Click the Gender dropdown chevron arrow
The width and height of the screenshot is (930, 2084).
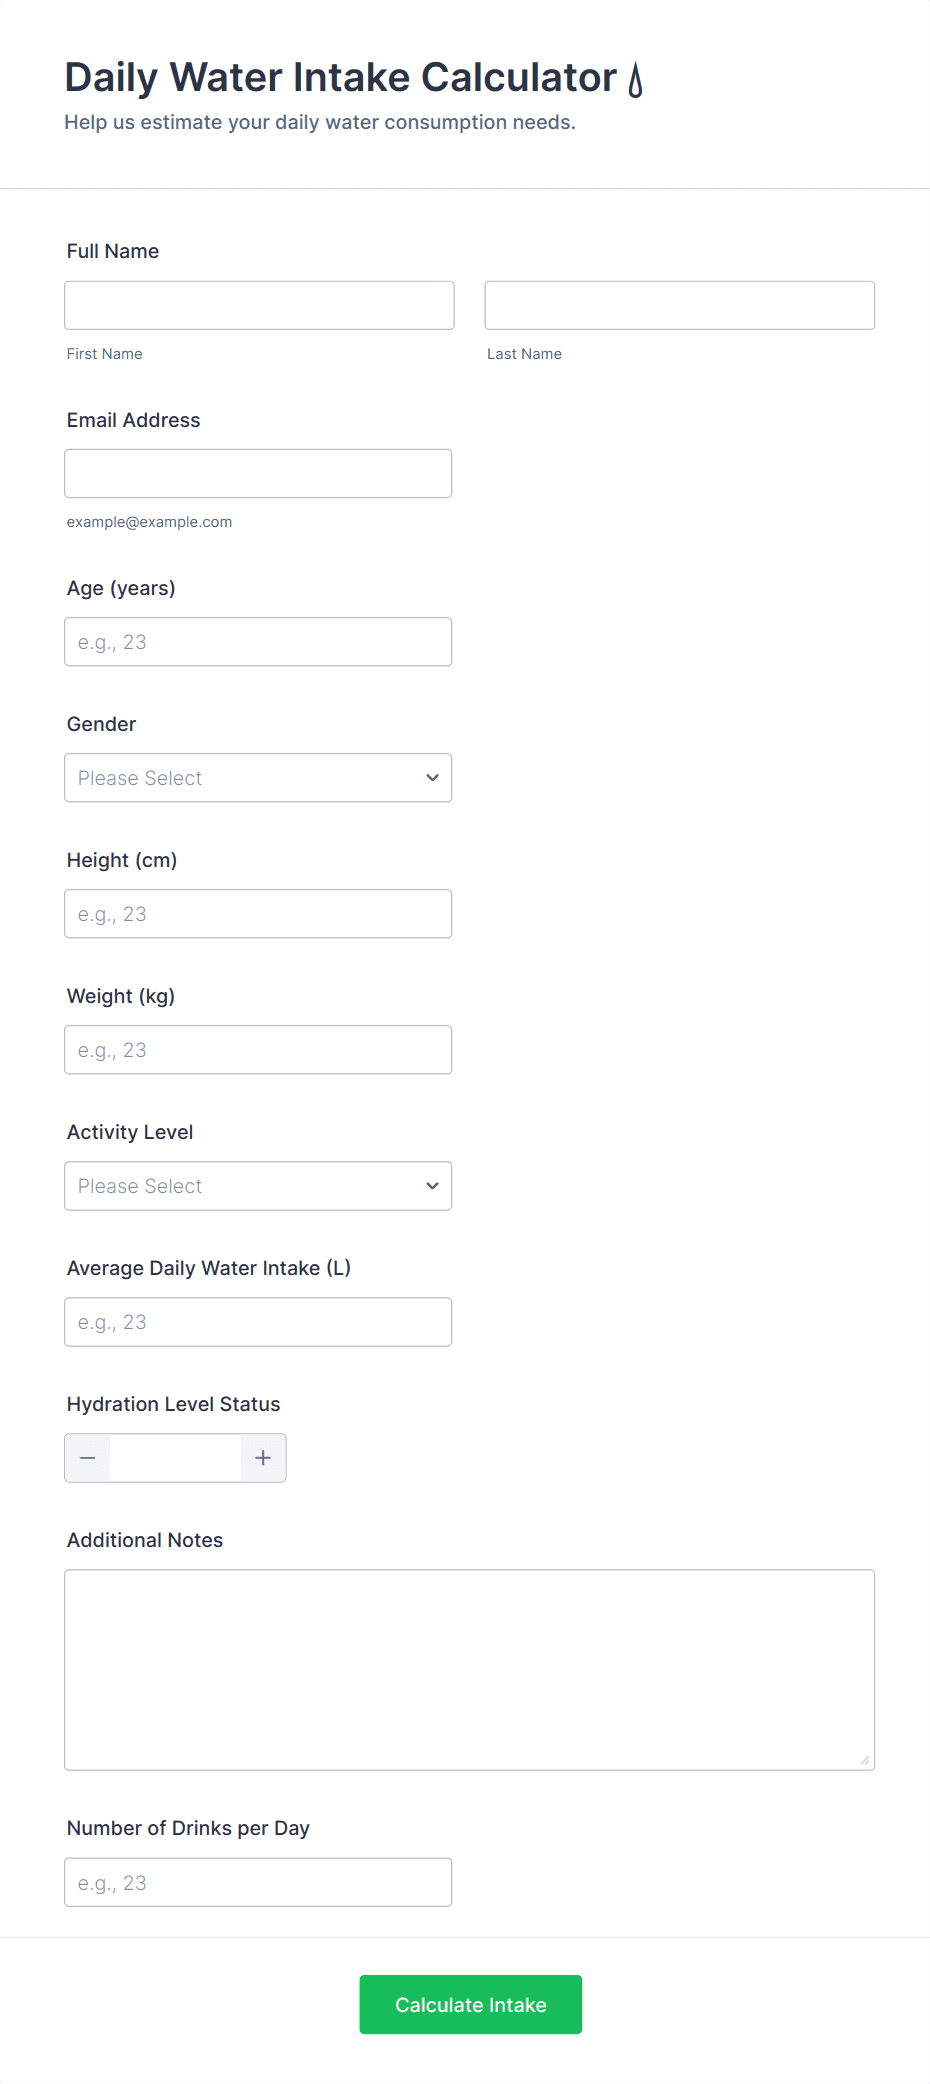[x=432, y=778]
